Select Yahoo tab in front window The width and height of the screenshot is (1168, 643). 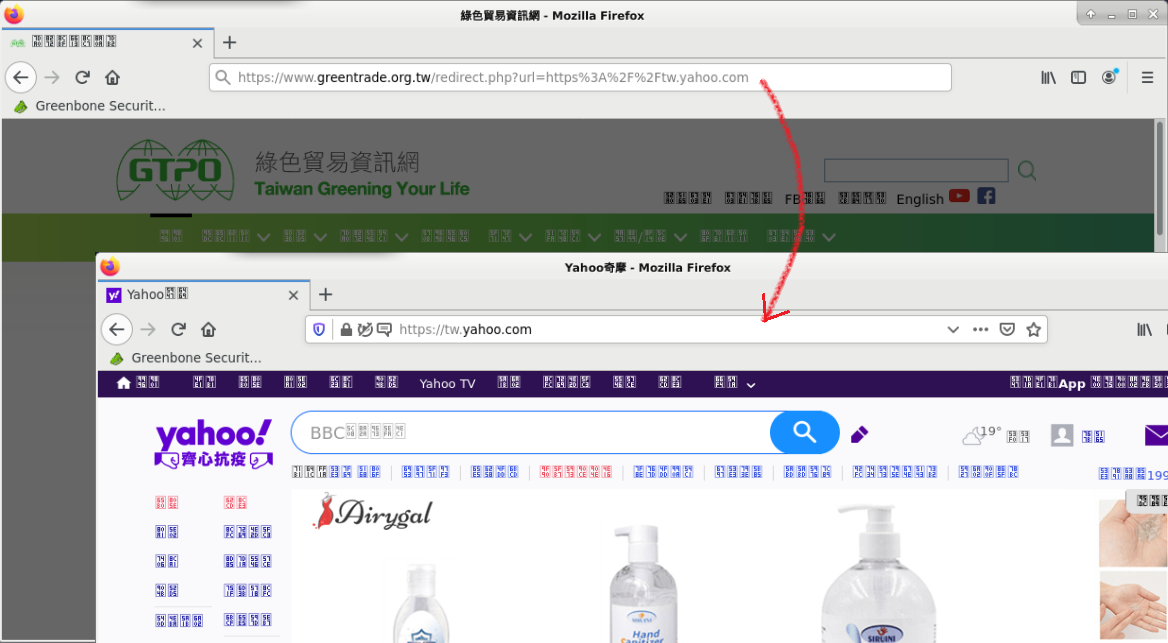(203, 294)
